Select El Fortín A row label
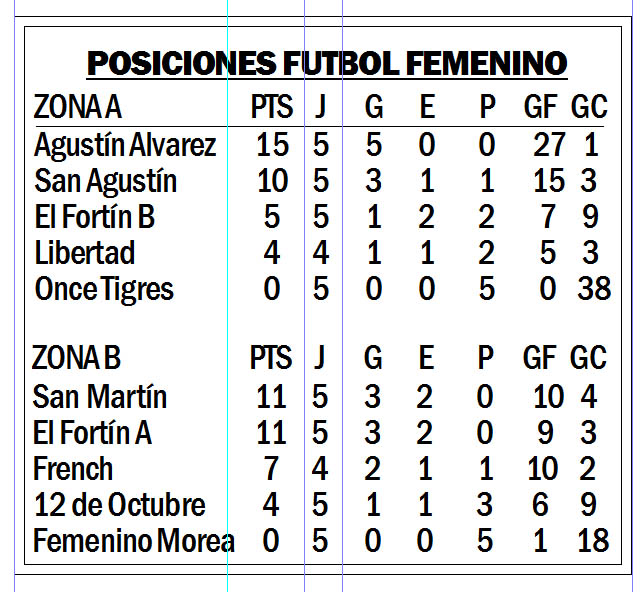This screenshot has width=644, height=592. pyautogui.click(x=92, y=433)
